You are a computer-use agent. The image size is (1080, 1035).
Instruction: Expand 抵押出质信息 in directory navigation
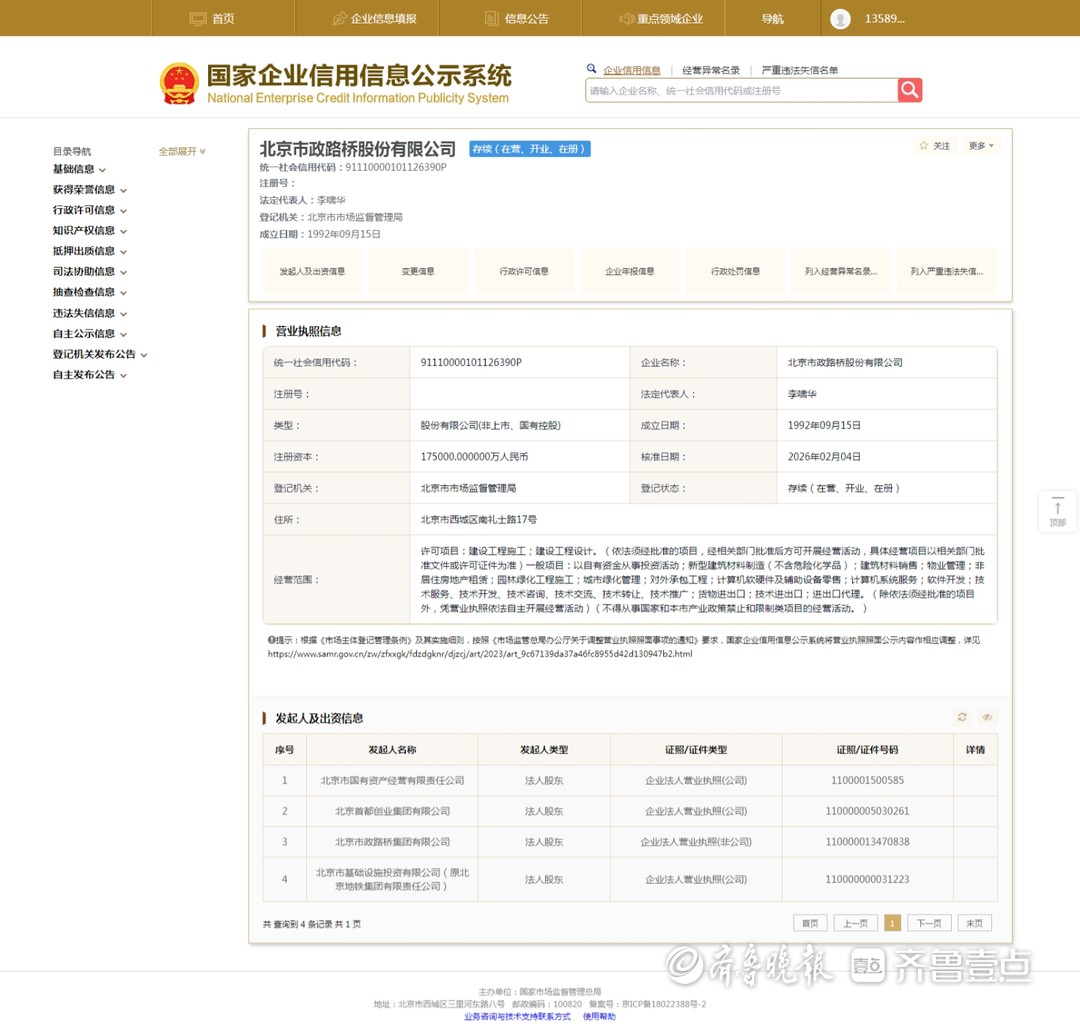[90, 251]
